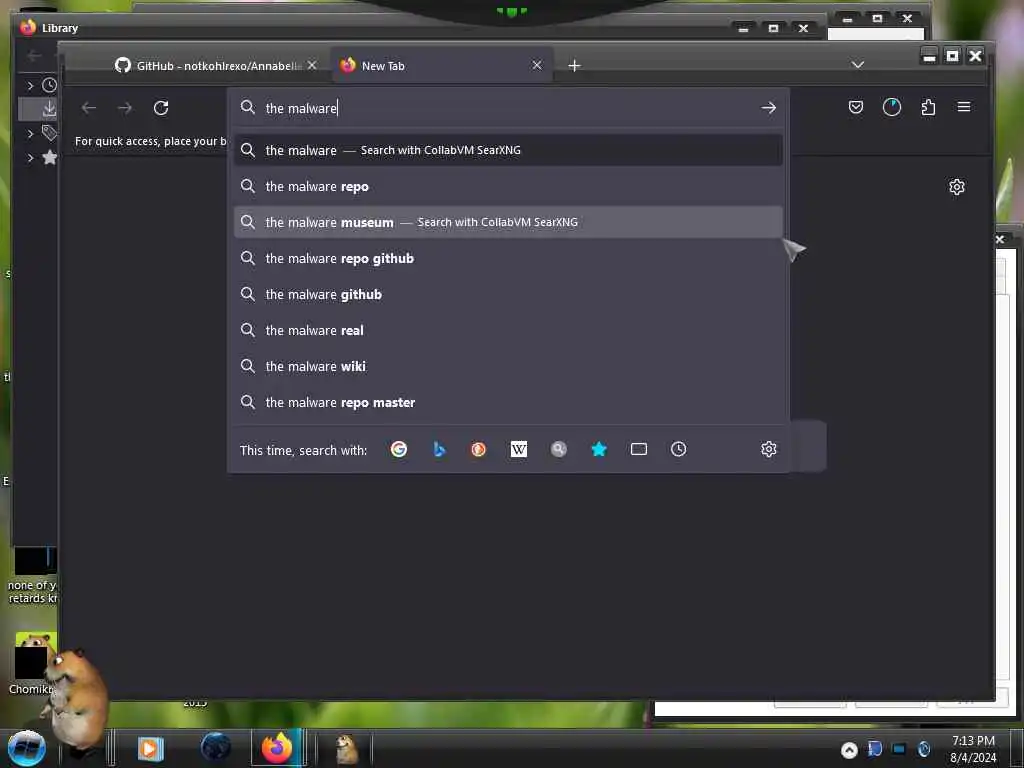Search this time with Bing
The image size is (1024, 768).
[439, 449]
